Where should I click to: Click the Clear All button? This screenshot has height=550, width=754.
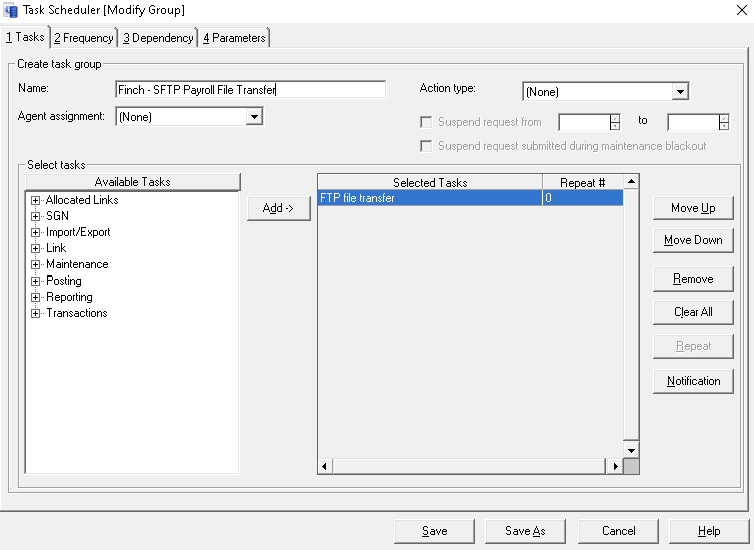point(693,312)
